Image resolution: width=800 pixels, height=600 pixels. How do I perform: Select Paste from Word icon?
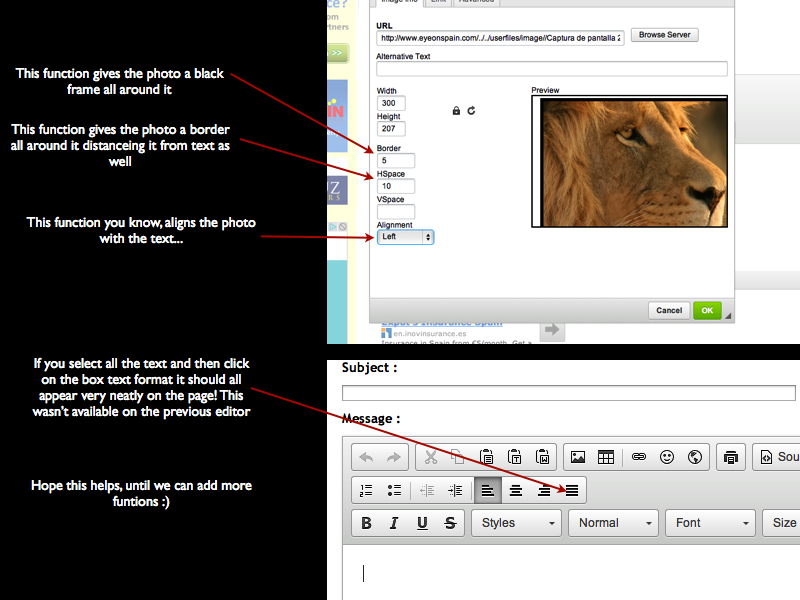(x=542, y=457)
